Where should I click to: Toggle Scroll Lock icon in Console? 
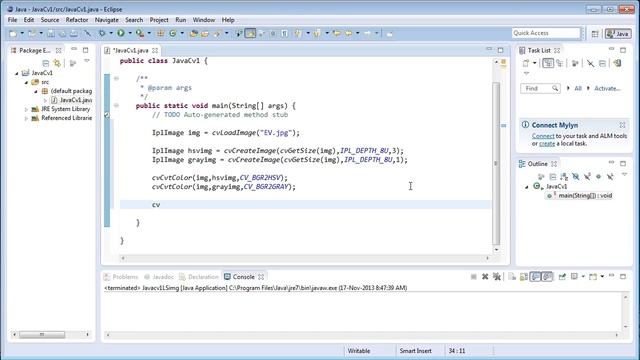(x=524, y=277)
